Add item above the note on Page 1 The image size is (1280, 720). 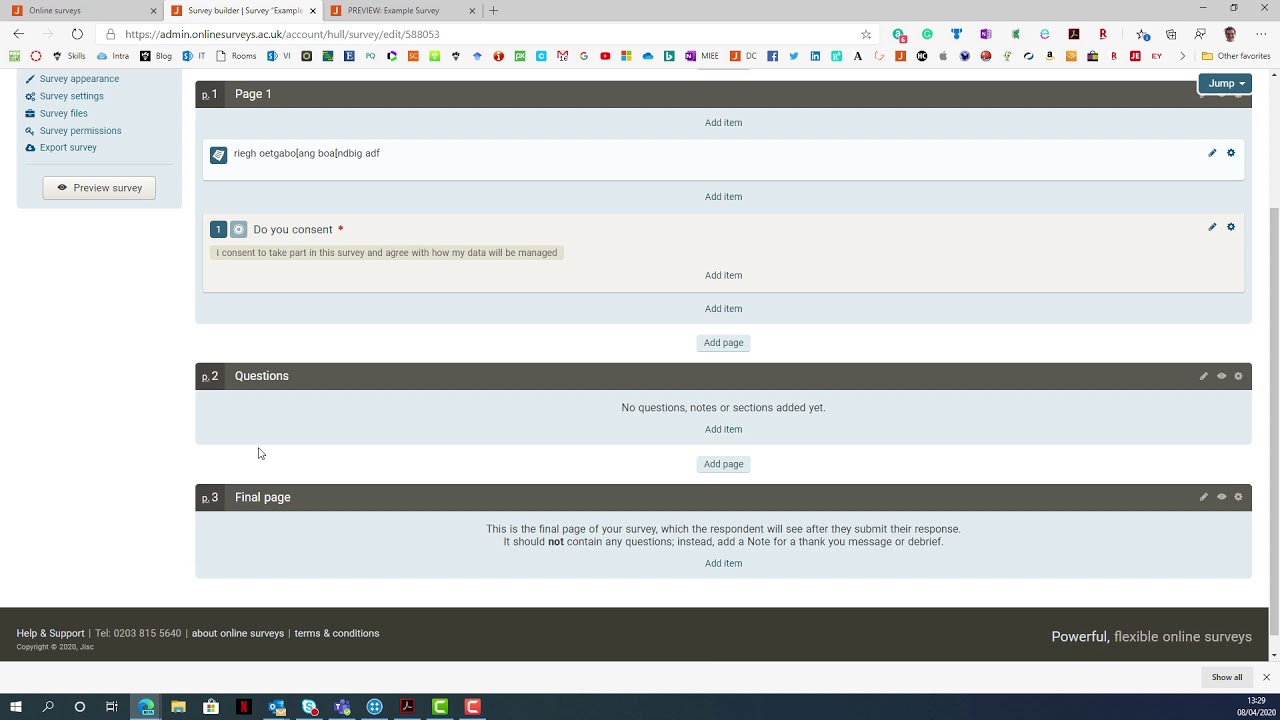point(723,123)
